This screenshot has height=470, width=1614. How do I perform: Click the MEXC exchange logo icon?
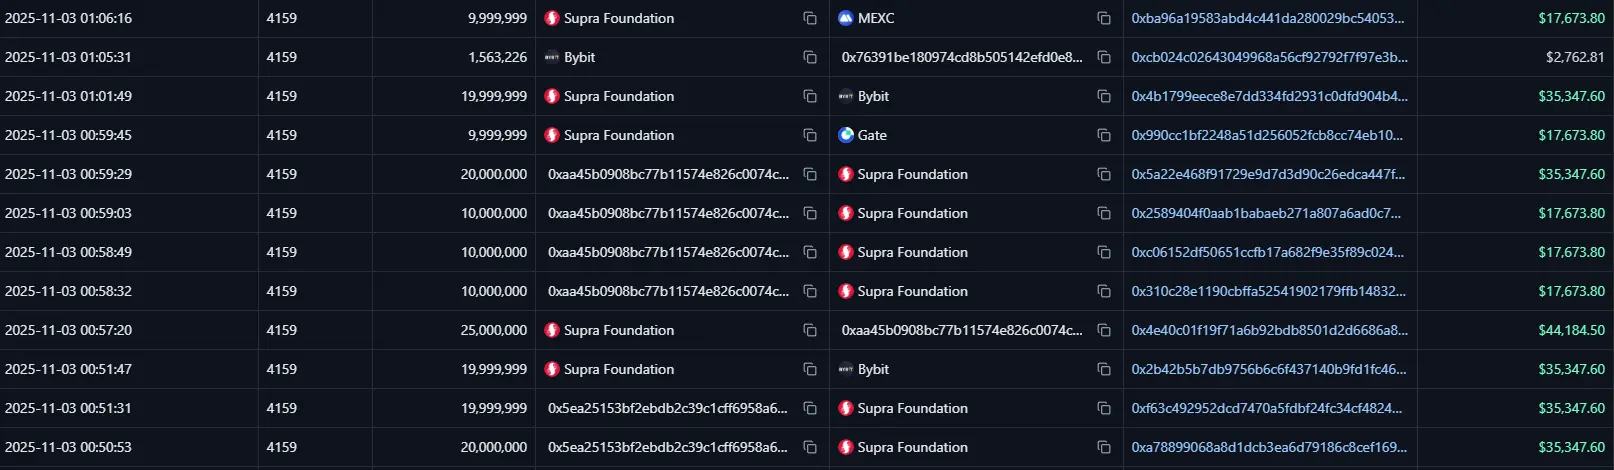(x=846, y=18)
